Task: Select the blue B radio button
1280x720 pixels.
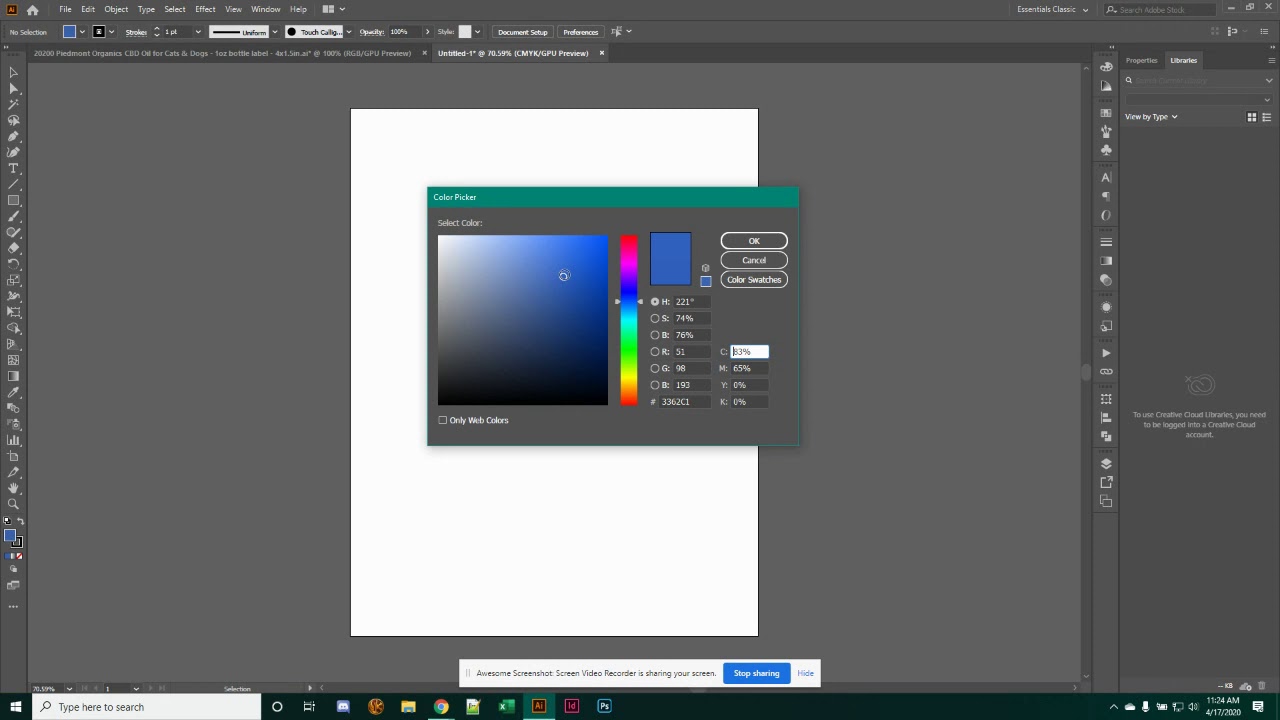Action: pyautogui.click(x=655, y=385)
